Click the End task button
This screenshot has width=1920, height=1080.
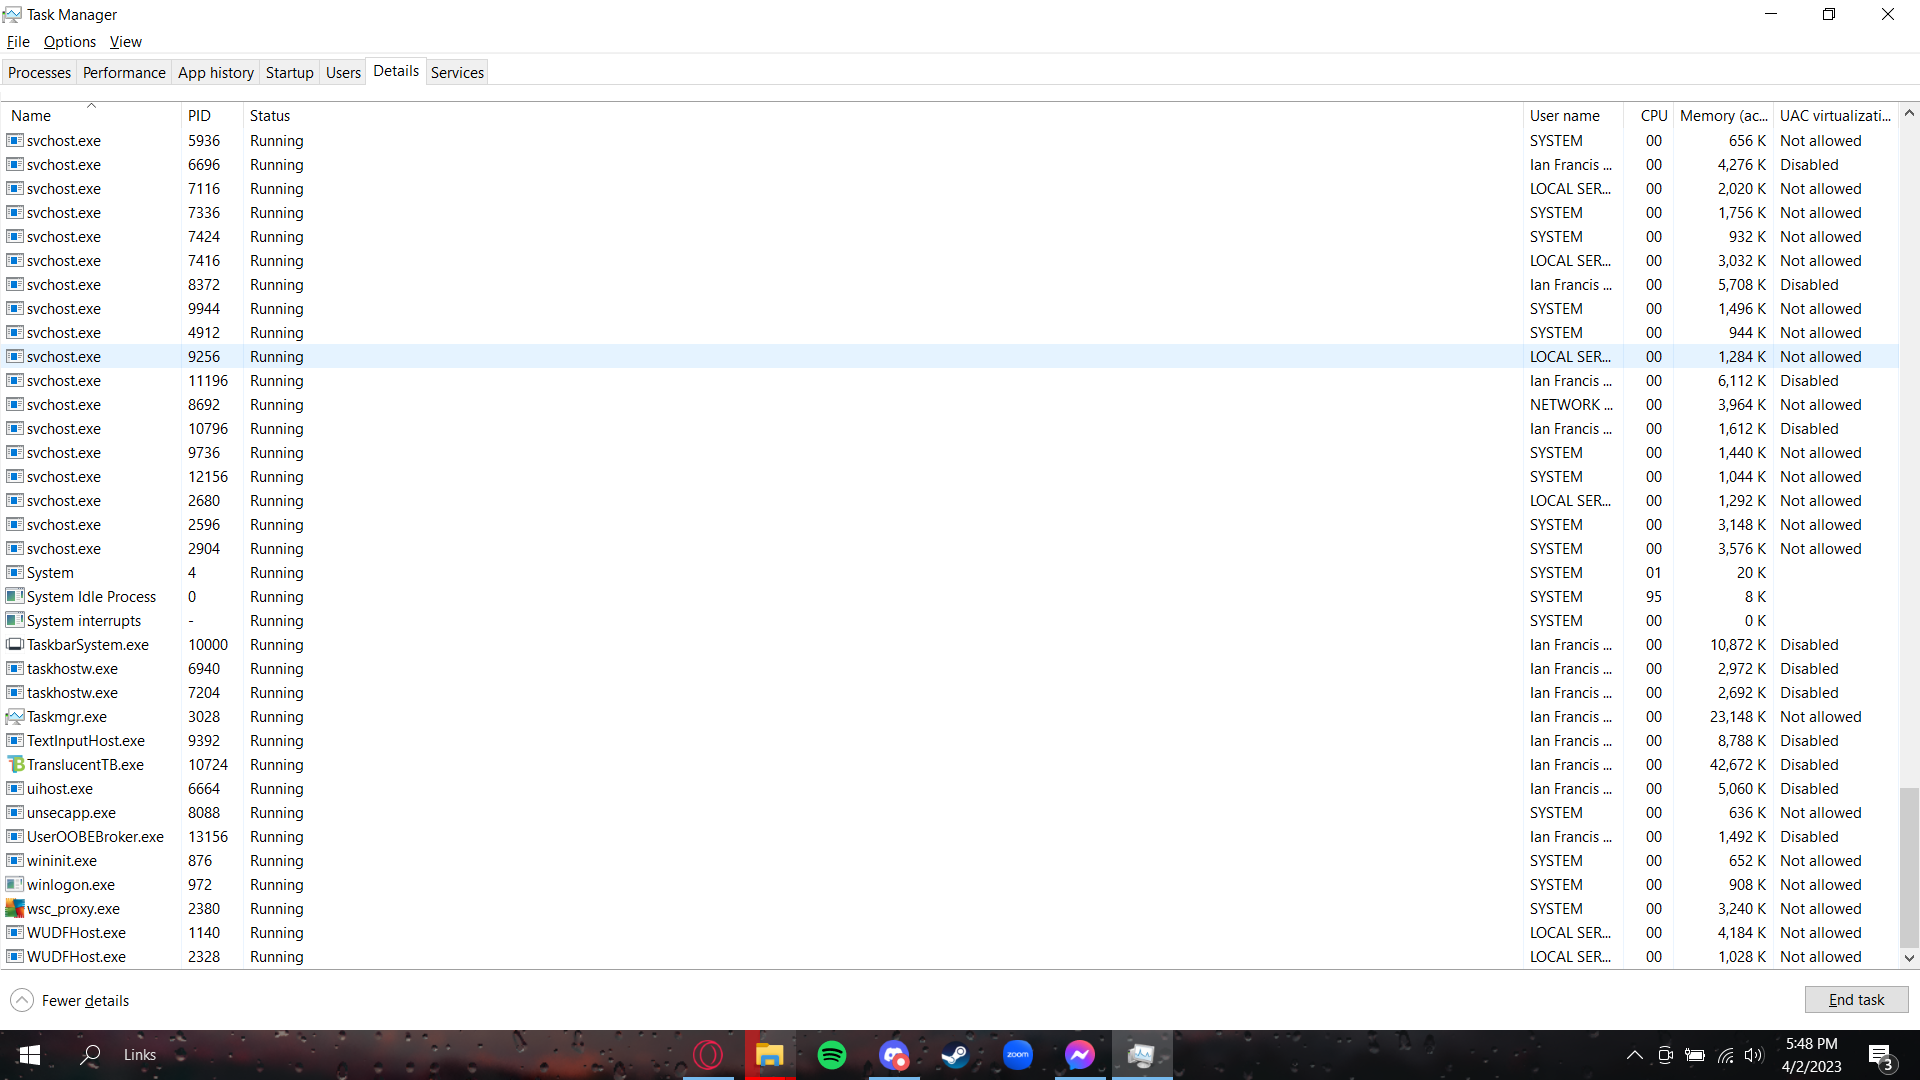coord(1856,999)
